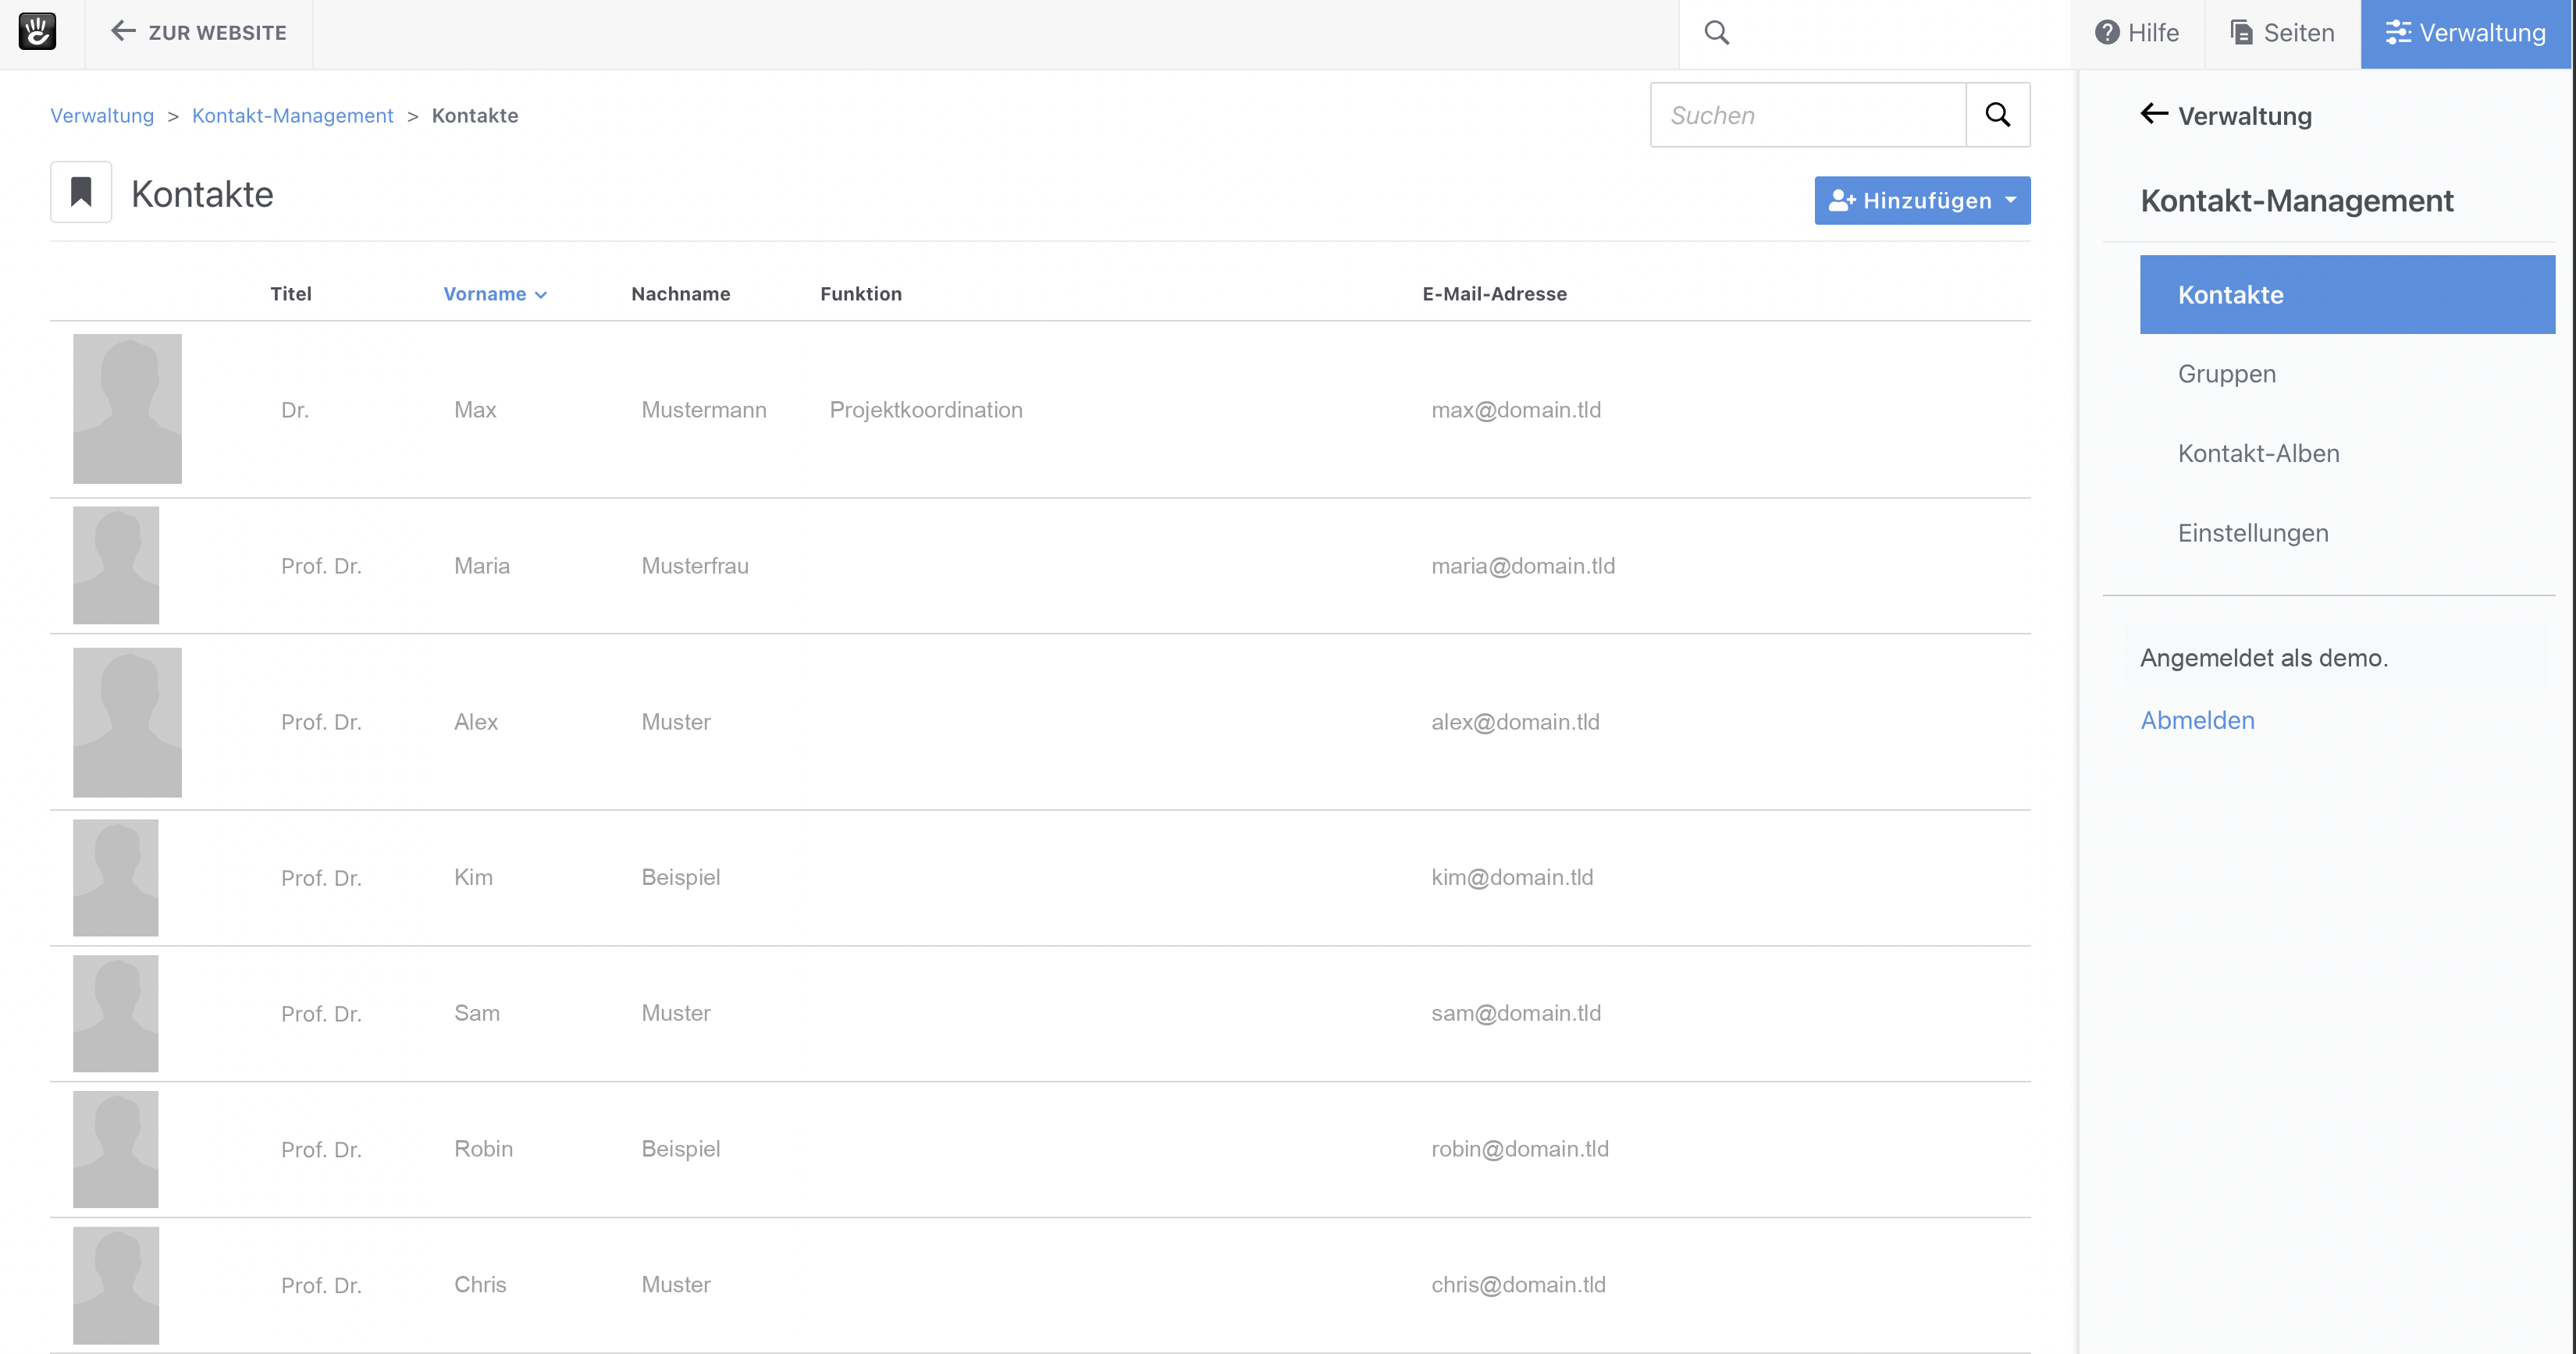Click the maria@domain.tld email cell
2576x1354 pixels.
pos(1523,566)
